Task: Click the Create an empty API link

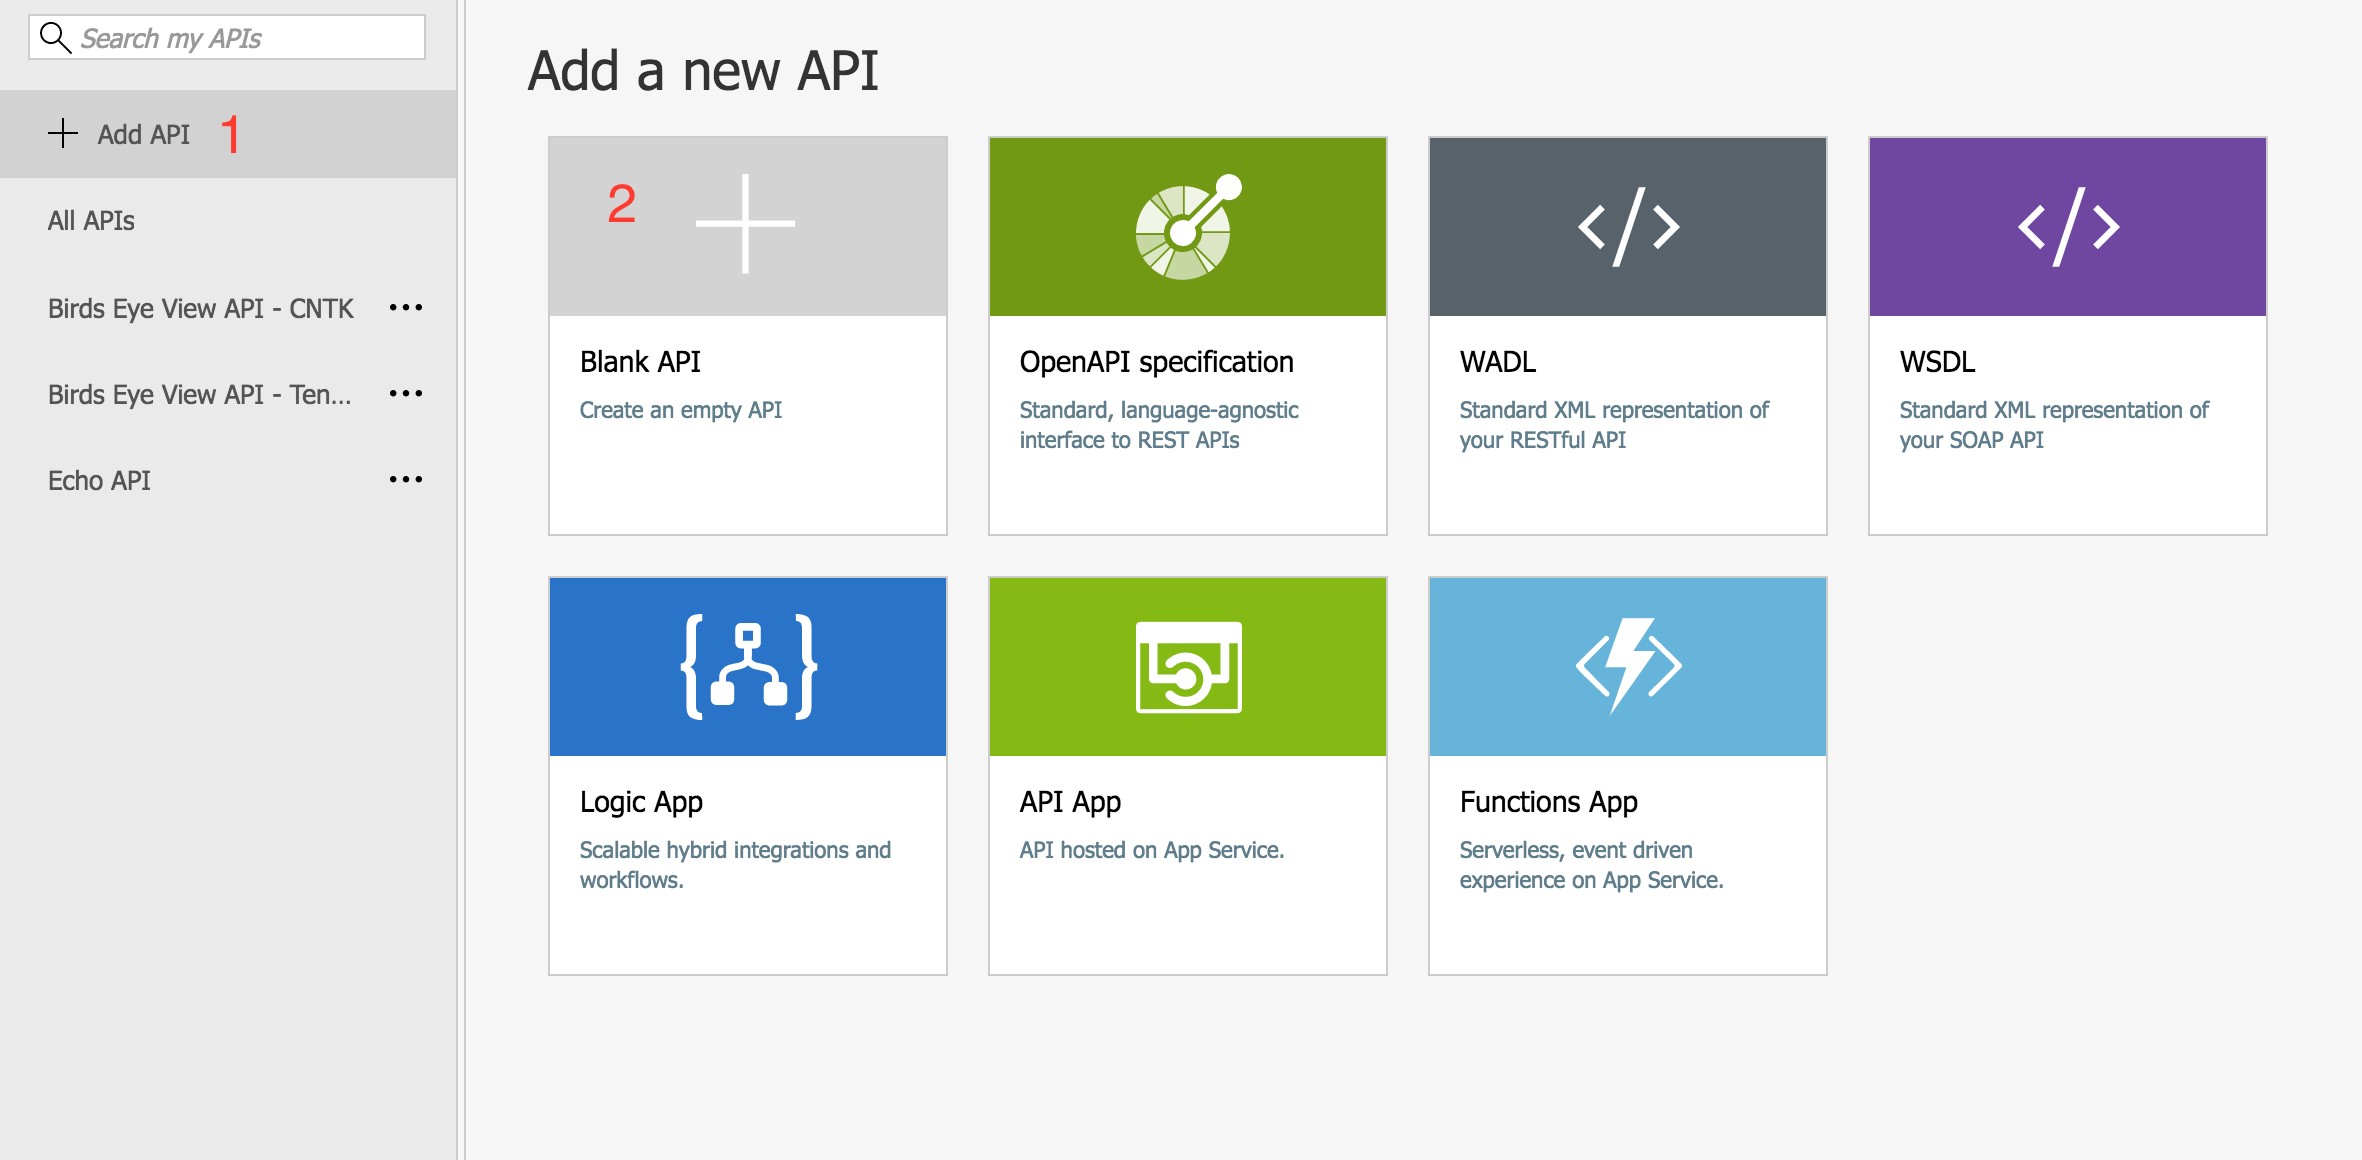Action: tap(682, 409)
